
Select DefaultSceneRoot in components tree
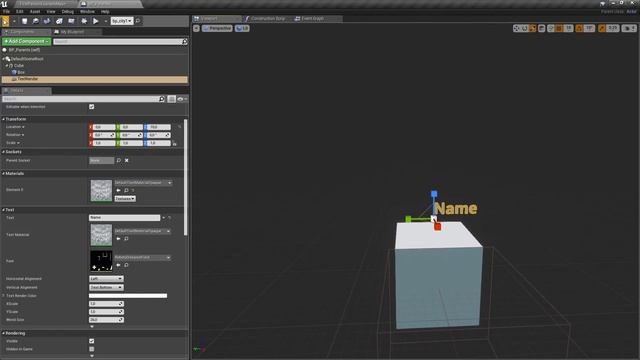(27, 59)
